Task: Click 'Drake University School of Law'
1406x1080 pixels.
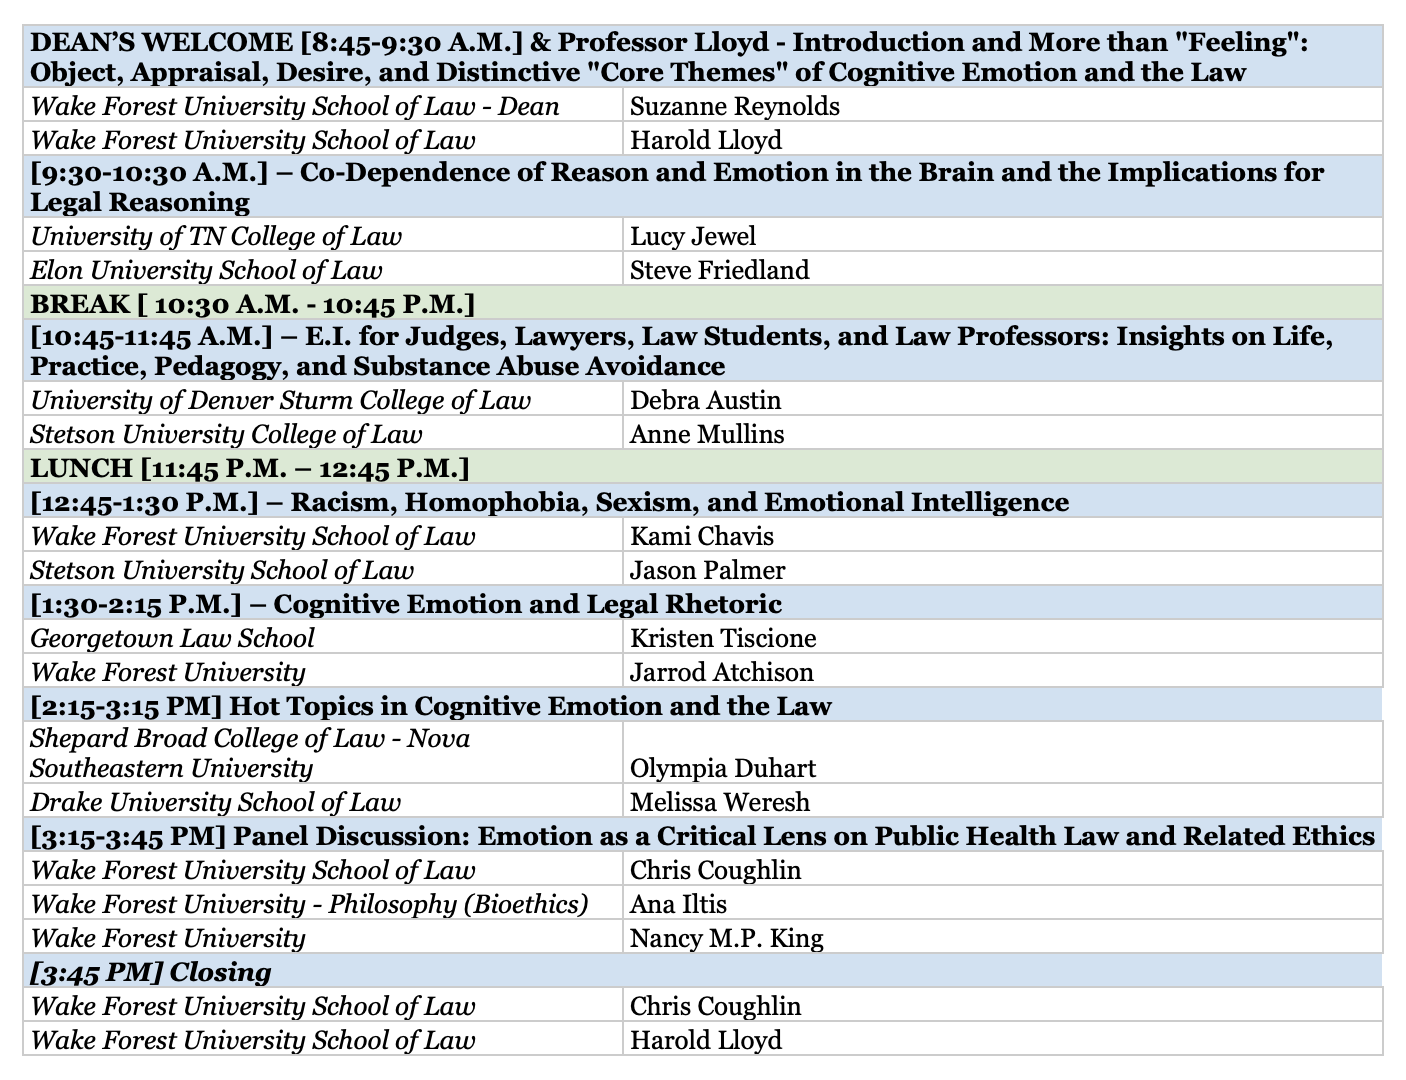Action: (216, 802)
